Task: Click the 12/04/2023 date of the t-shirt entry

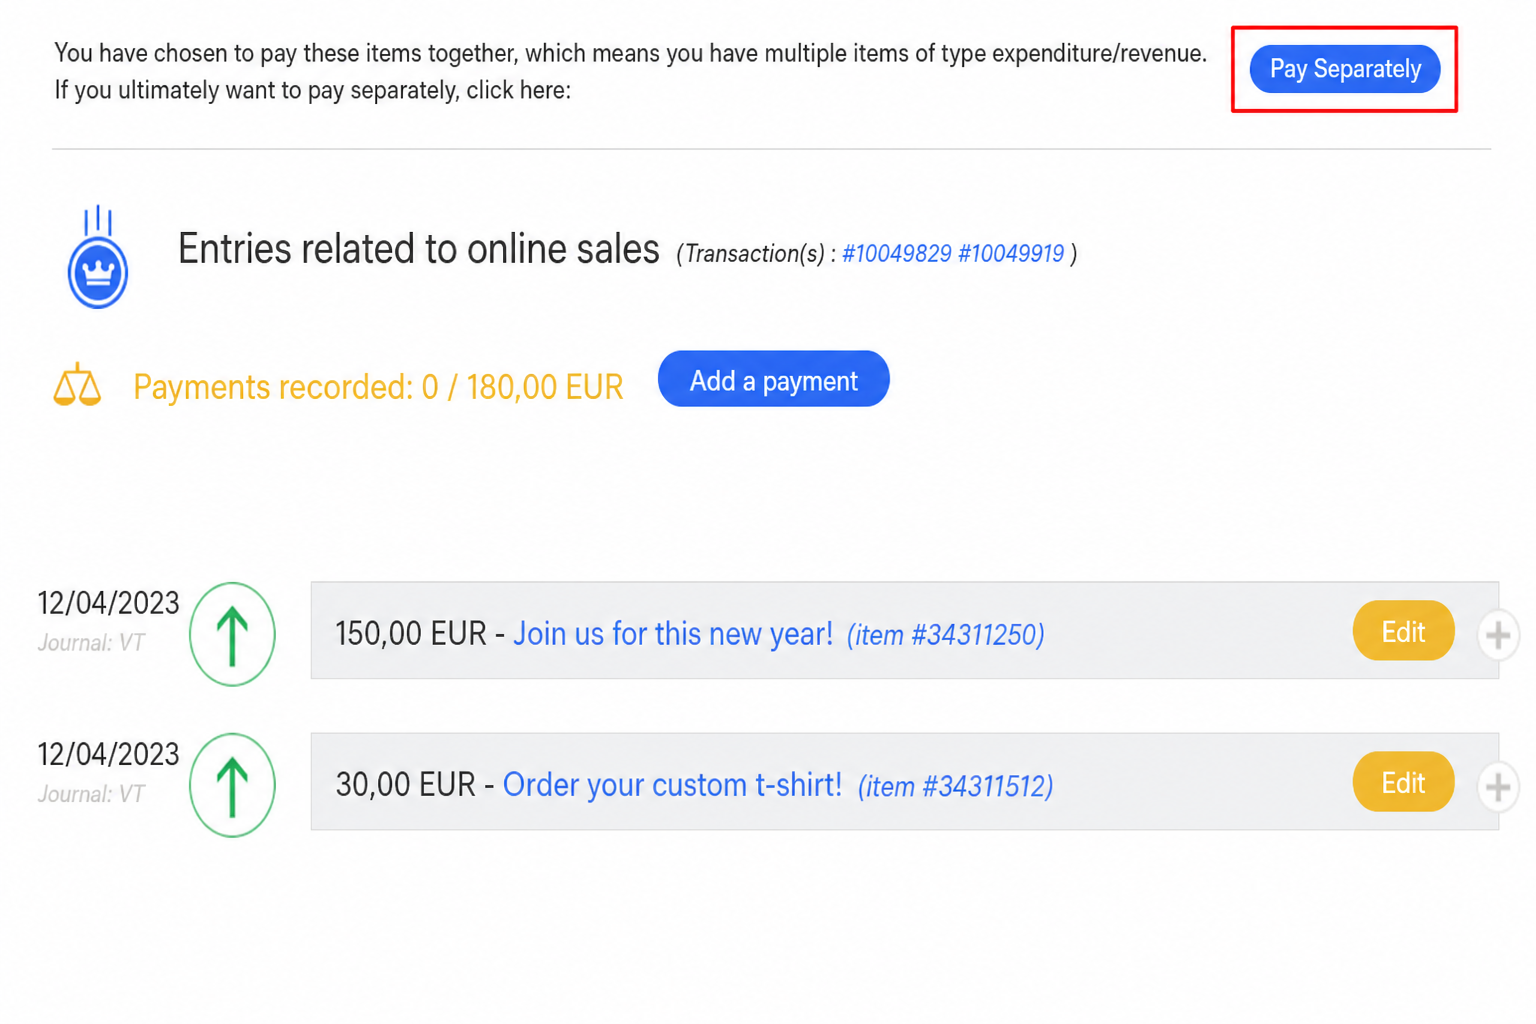Action: click(x=108, y=754)
